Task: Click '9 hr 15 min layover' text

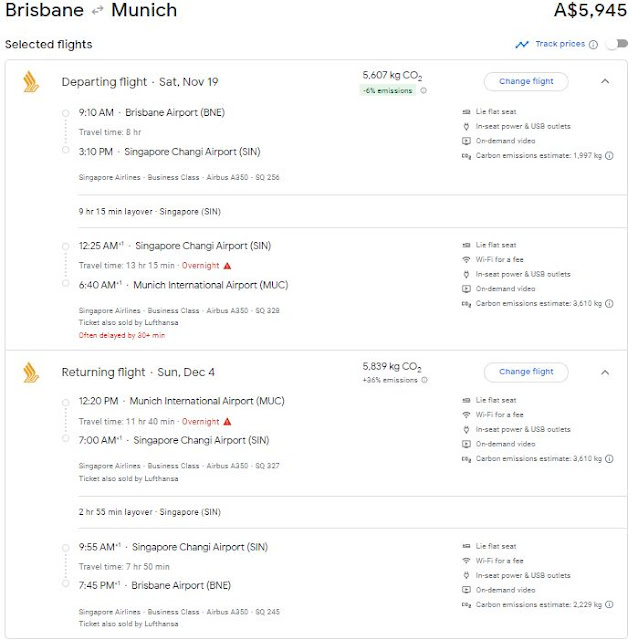Action: pos(149,212)
